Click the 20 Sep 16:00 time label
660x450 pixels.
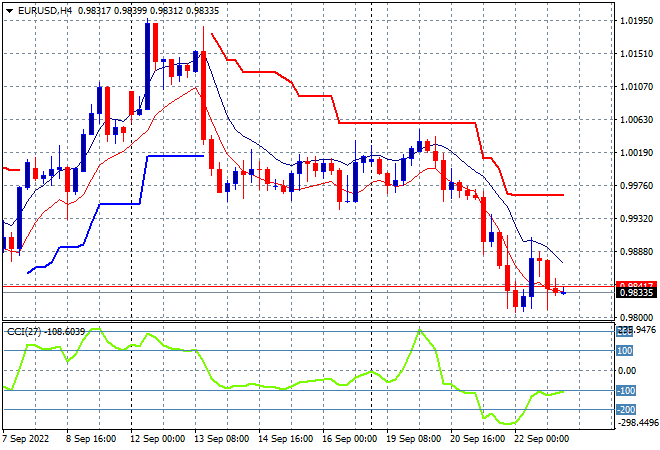coord(477,439)
